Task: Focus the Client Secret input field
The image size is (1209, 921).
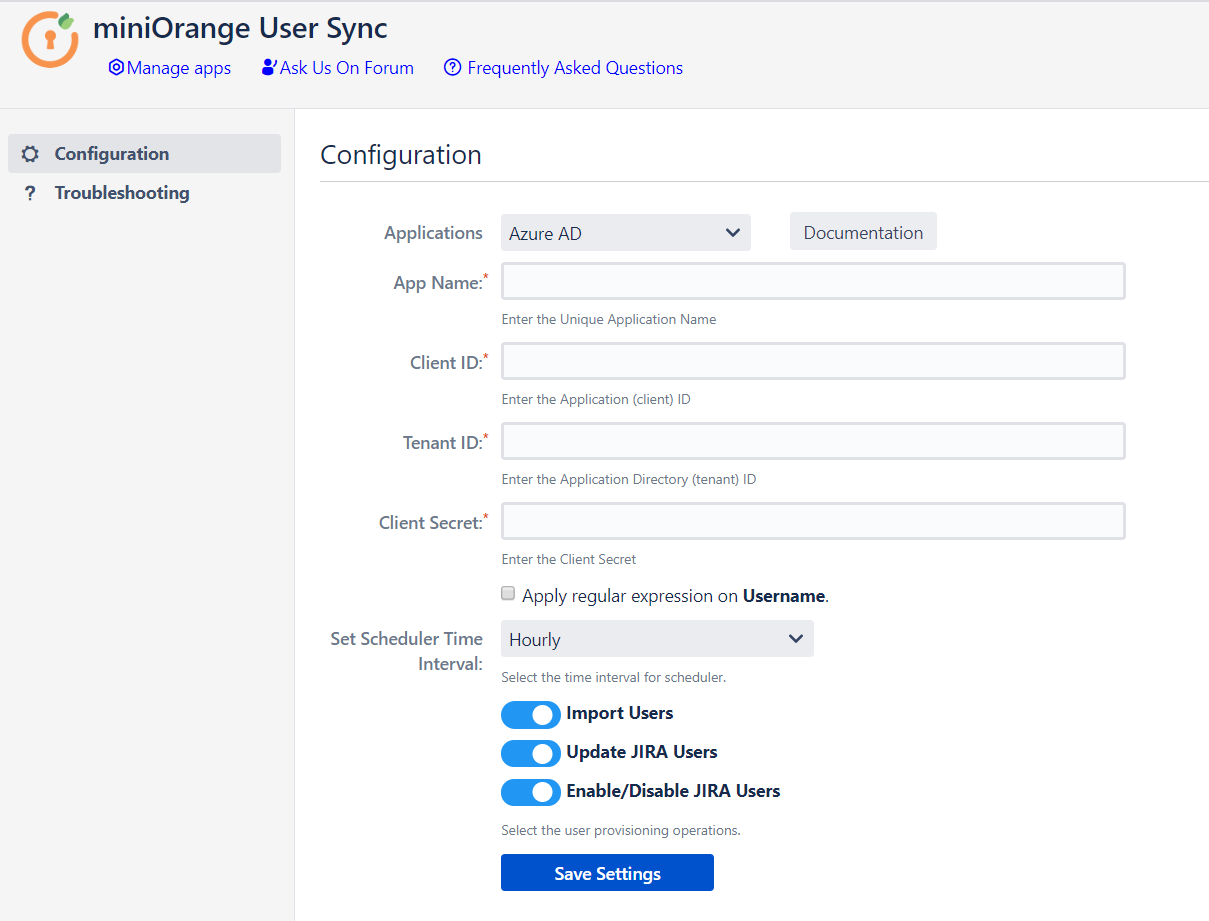Action: click(813, 521)
